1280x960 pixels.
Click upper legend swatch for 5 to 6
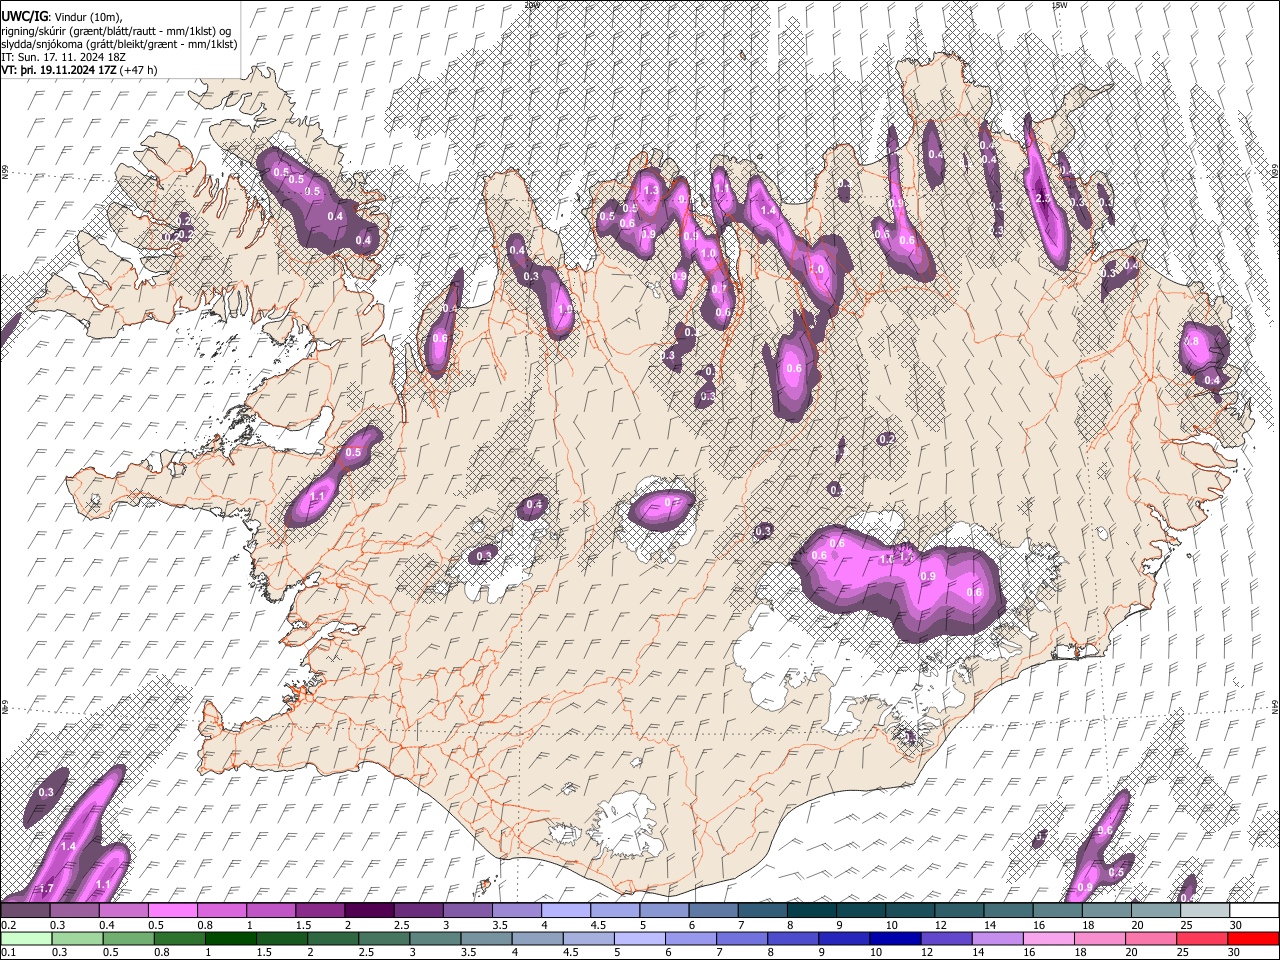click(x=663, y=911)
